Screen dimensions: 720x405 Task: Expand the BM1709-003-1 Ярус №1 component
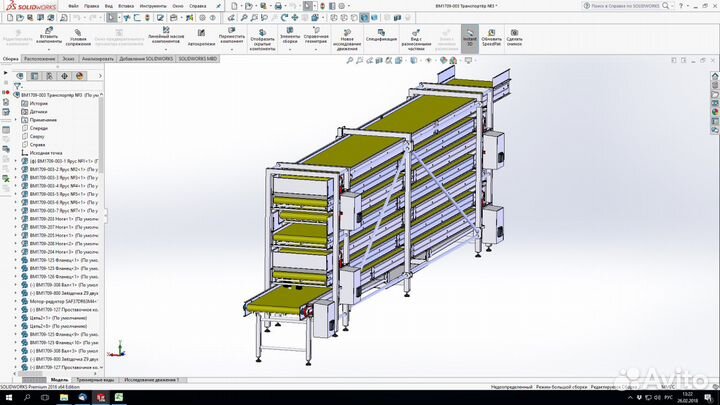[x=16, y=161]
